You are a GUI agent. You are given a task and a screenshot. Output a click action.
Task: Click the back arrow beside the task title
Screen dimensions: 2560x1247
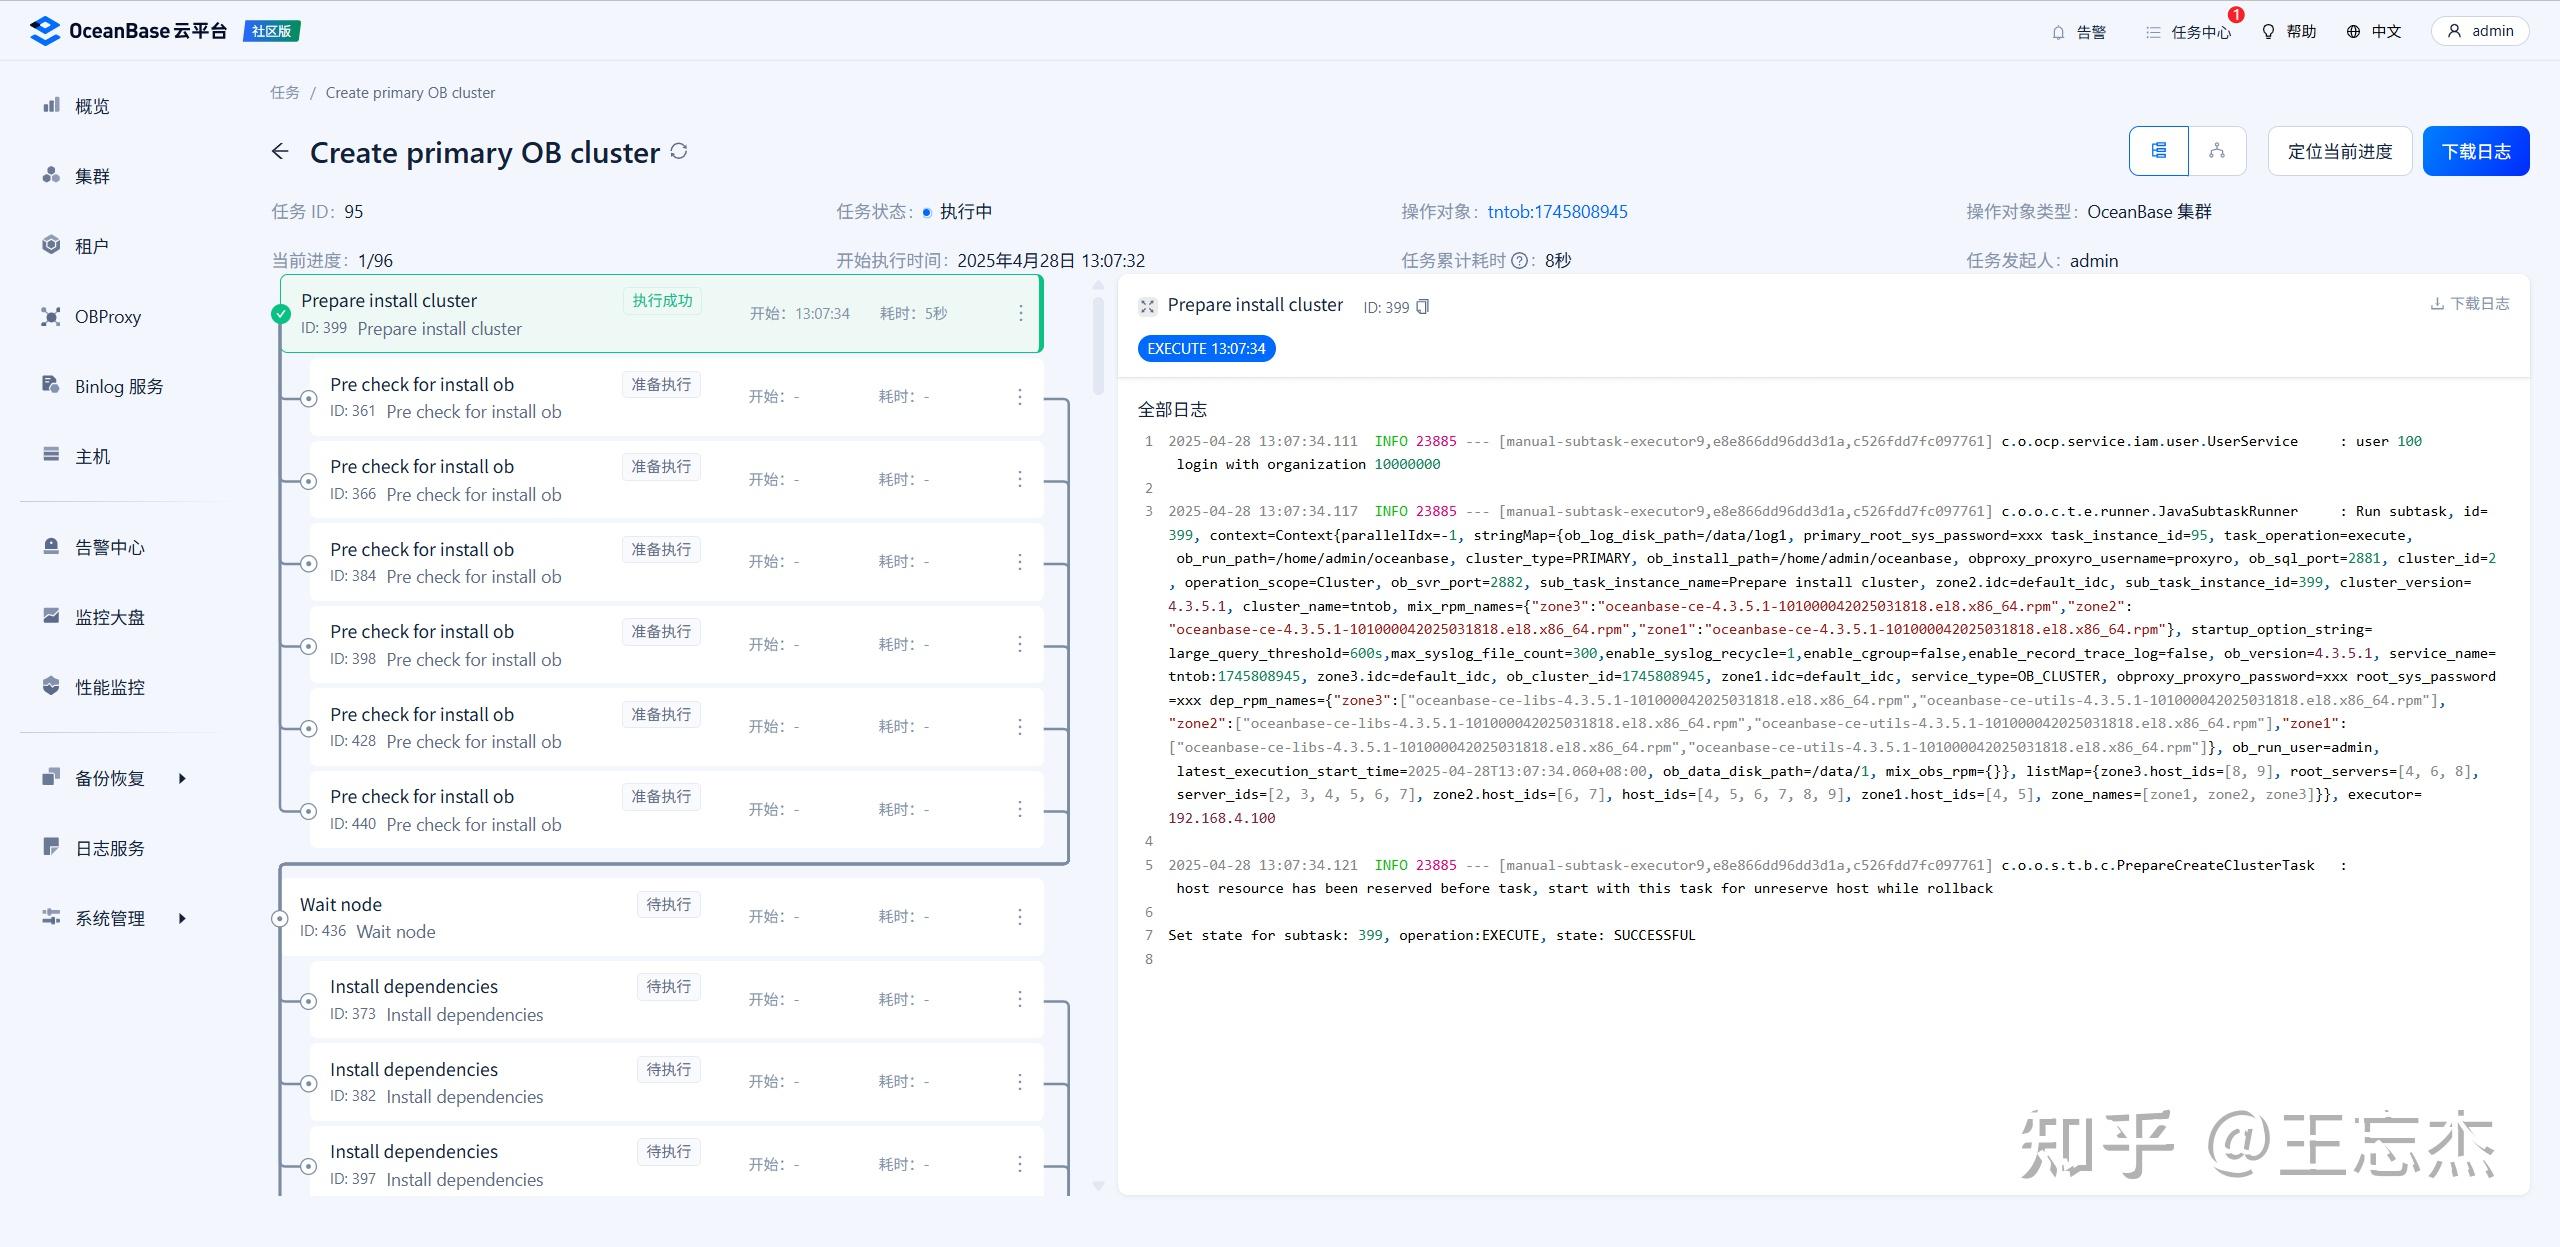pos(281,150)
